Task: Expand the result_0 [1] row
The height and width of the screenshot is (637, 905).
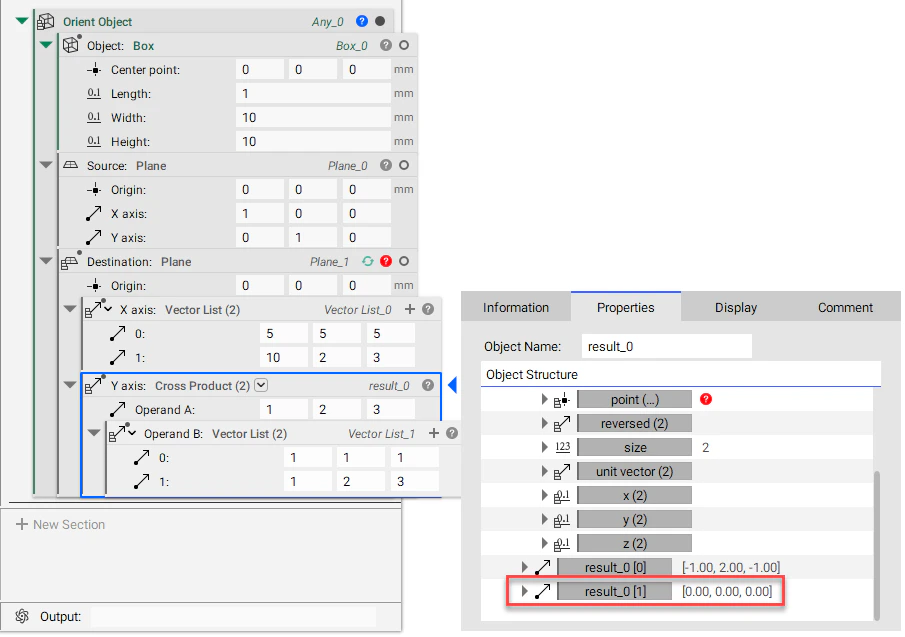Action: coord(524,591)
